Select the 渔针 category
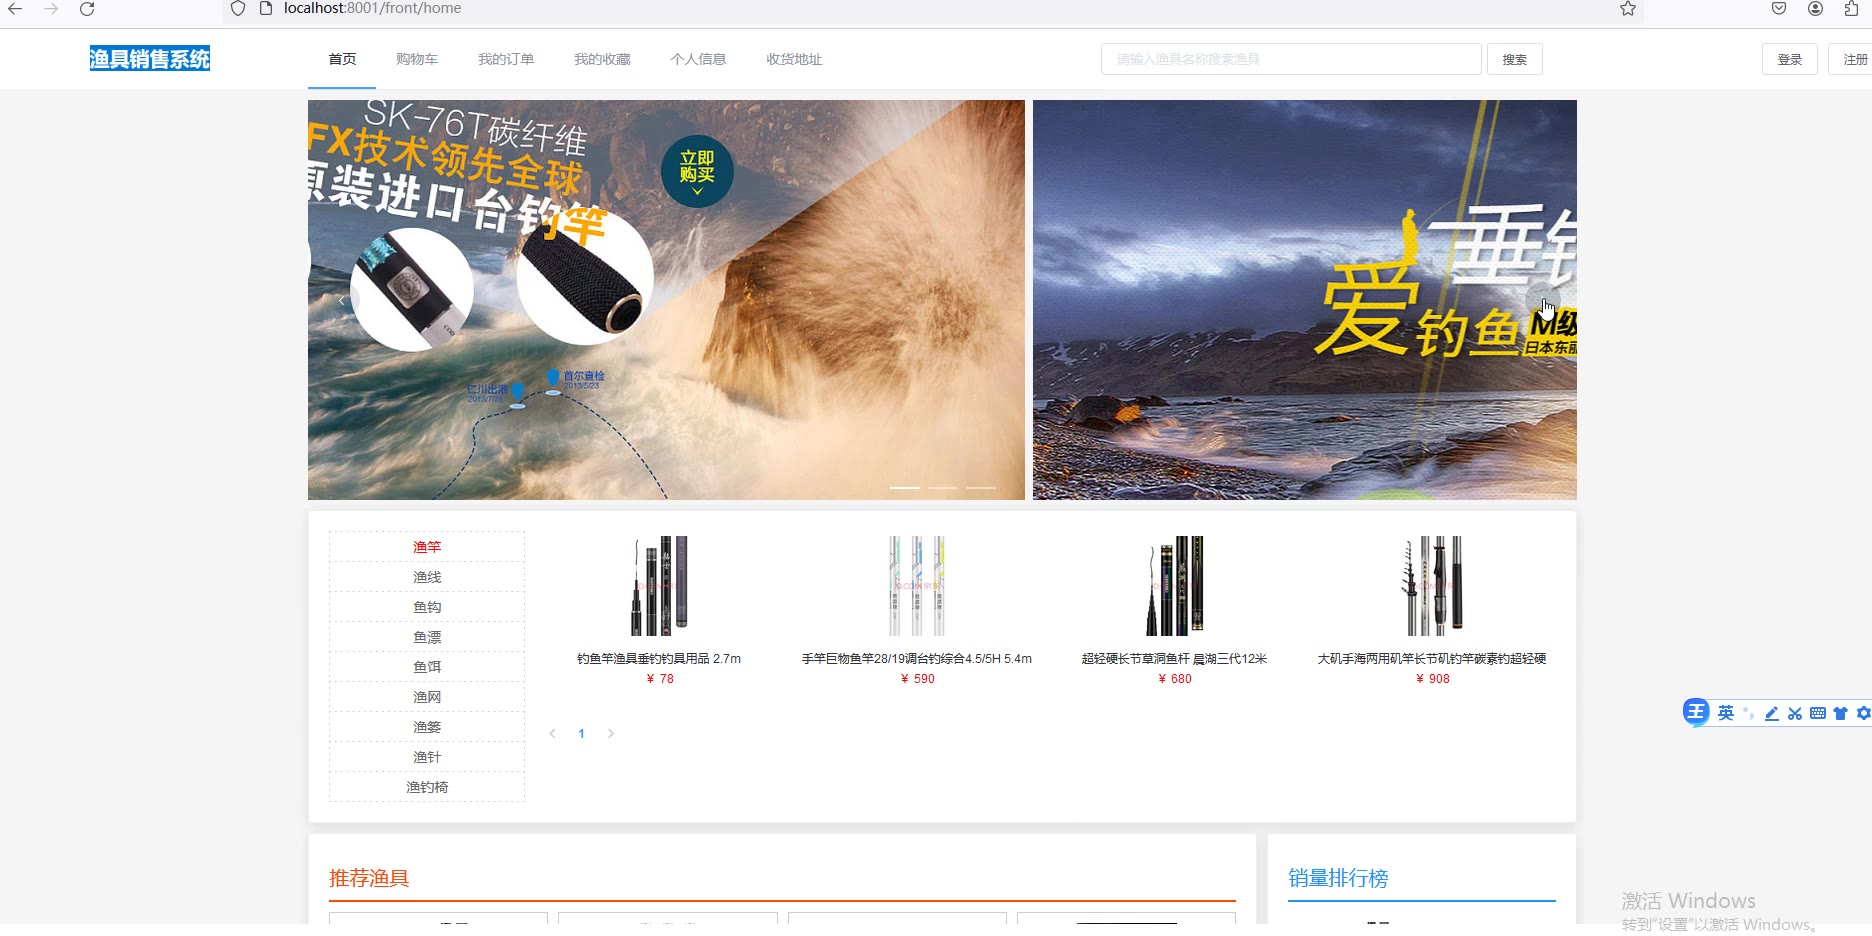Viewport: 1872px width, 936px height. [x=427, y=757]
